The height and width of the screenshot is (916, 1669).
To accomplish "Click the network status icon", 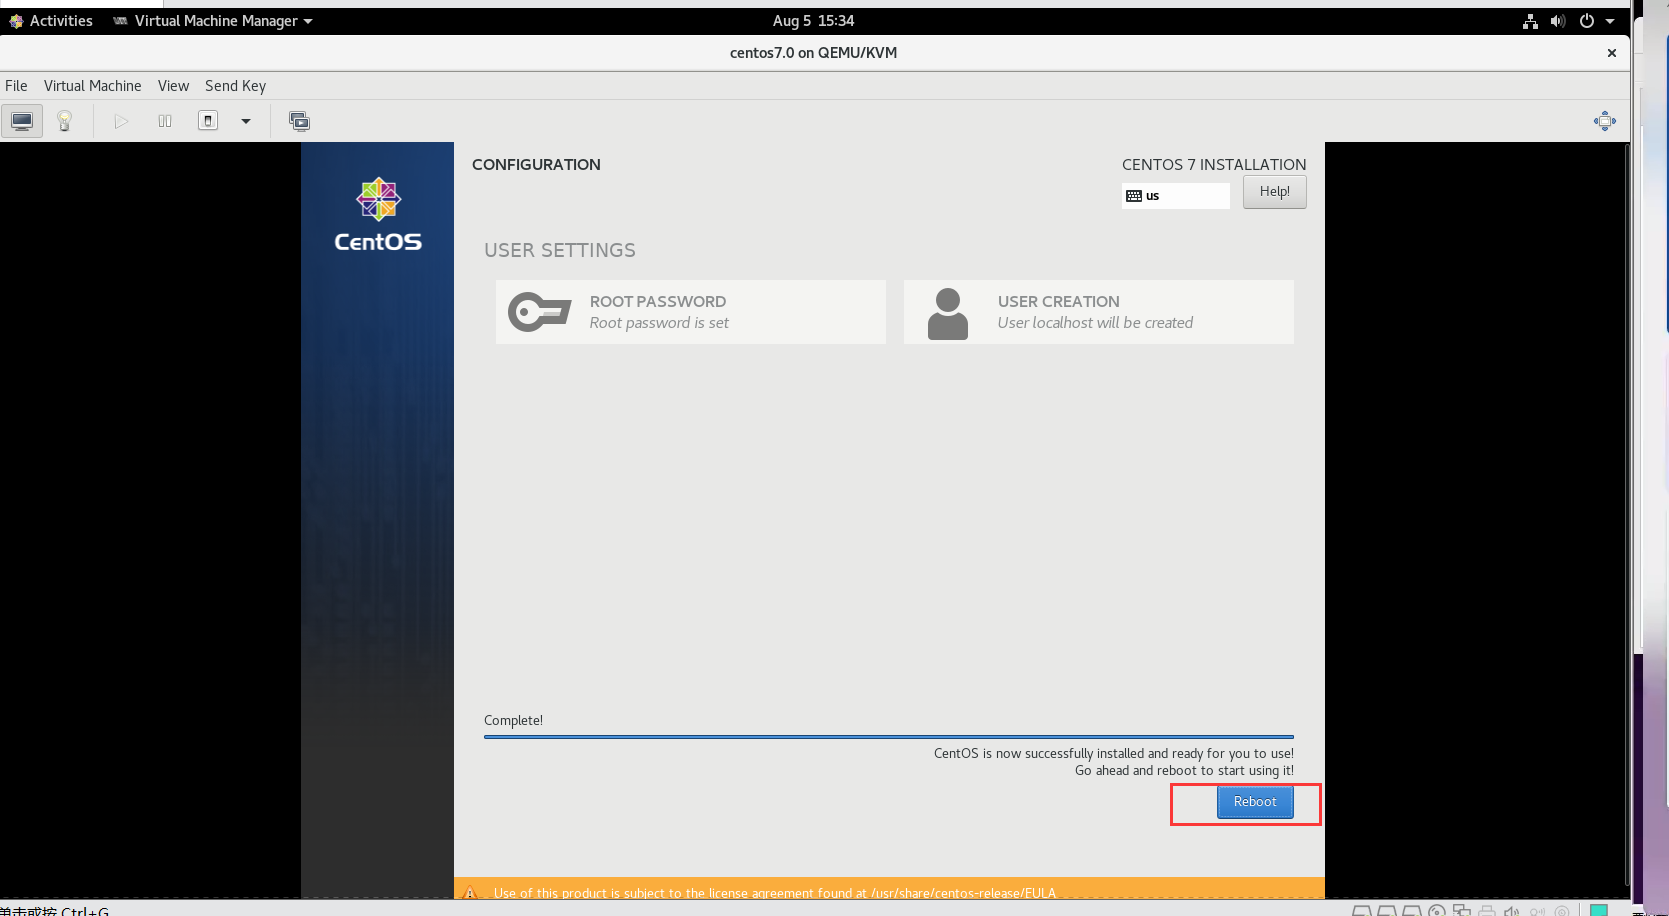I will (x=1530, y=21).
